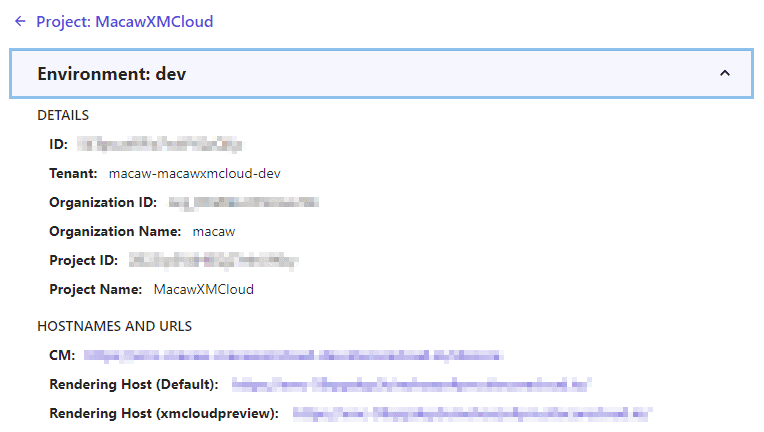Click the blurred Project ID value
The height and width of the screenshot is (432, 764).
click(214, 260)
